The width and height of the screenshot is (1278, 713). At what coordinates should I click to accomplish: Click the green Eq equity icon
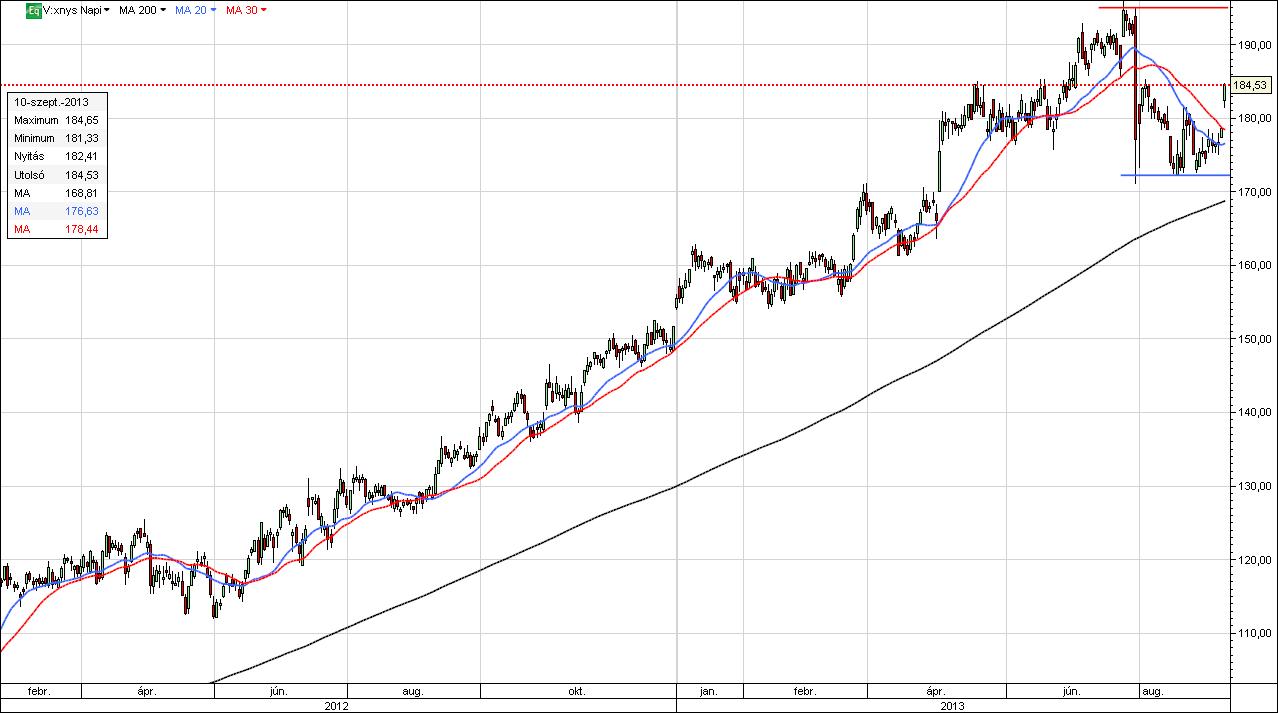click(33, 10)
